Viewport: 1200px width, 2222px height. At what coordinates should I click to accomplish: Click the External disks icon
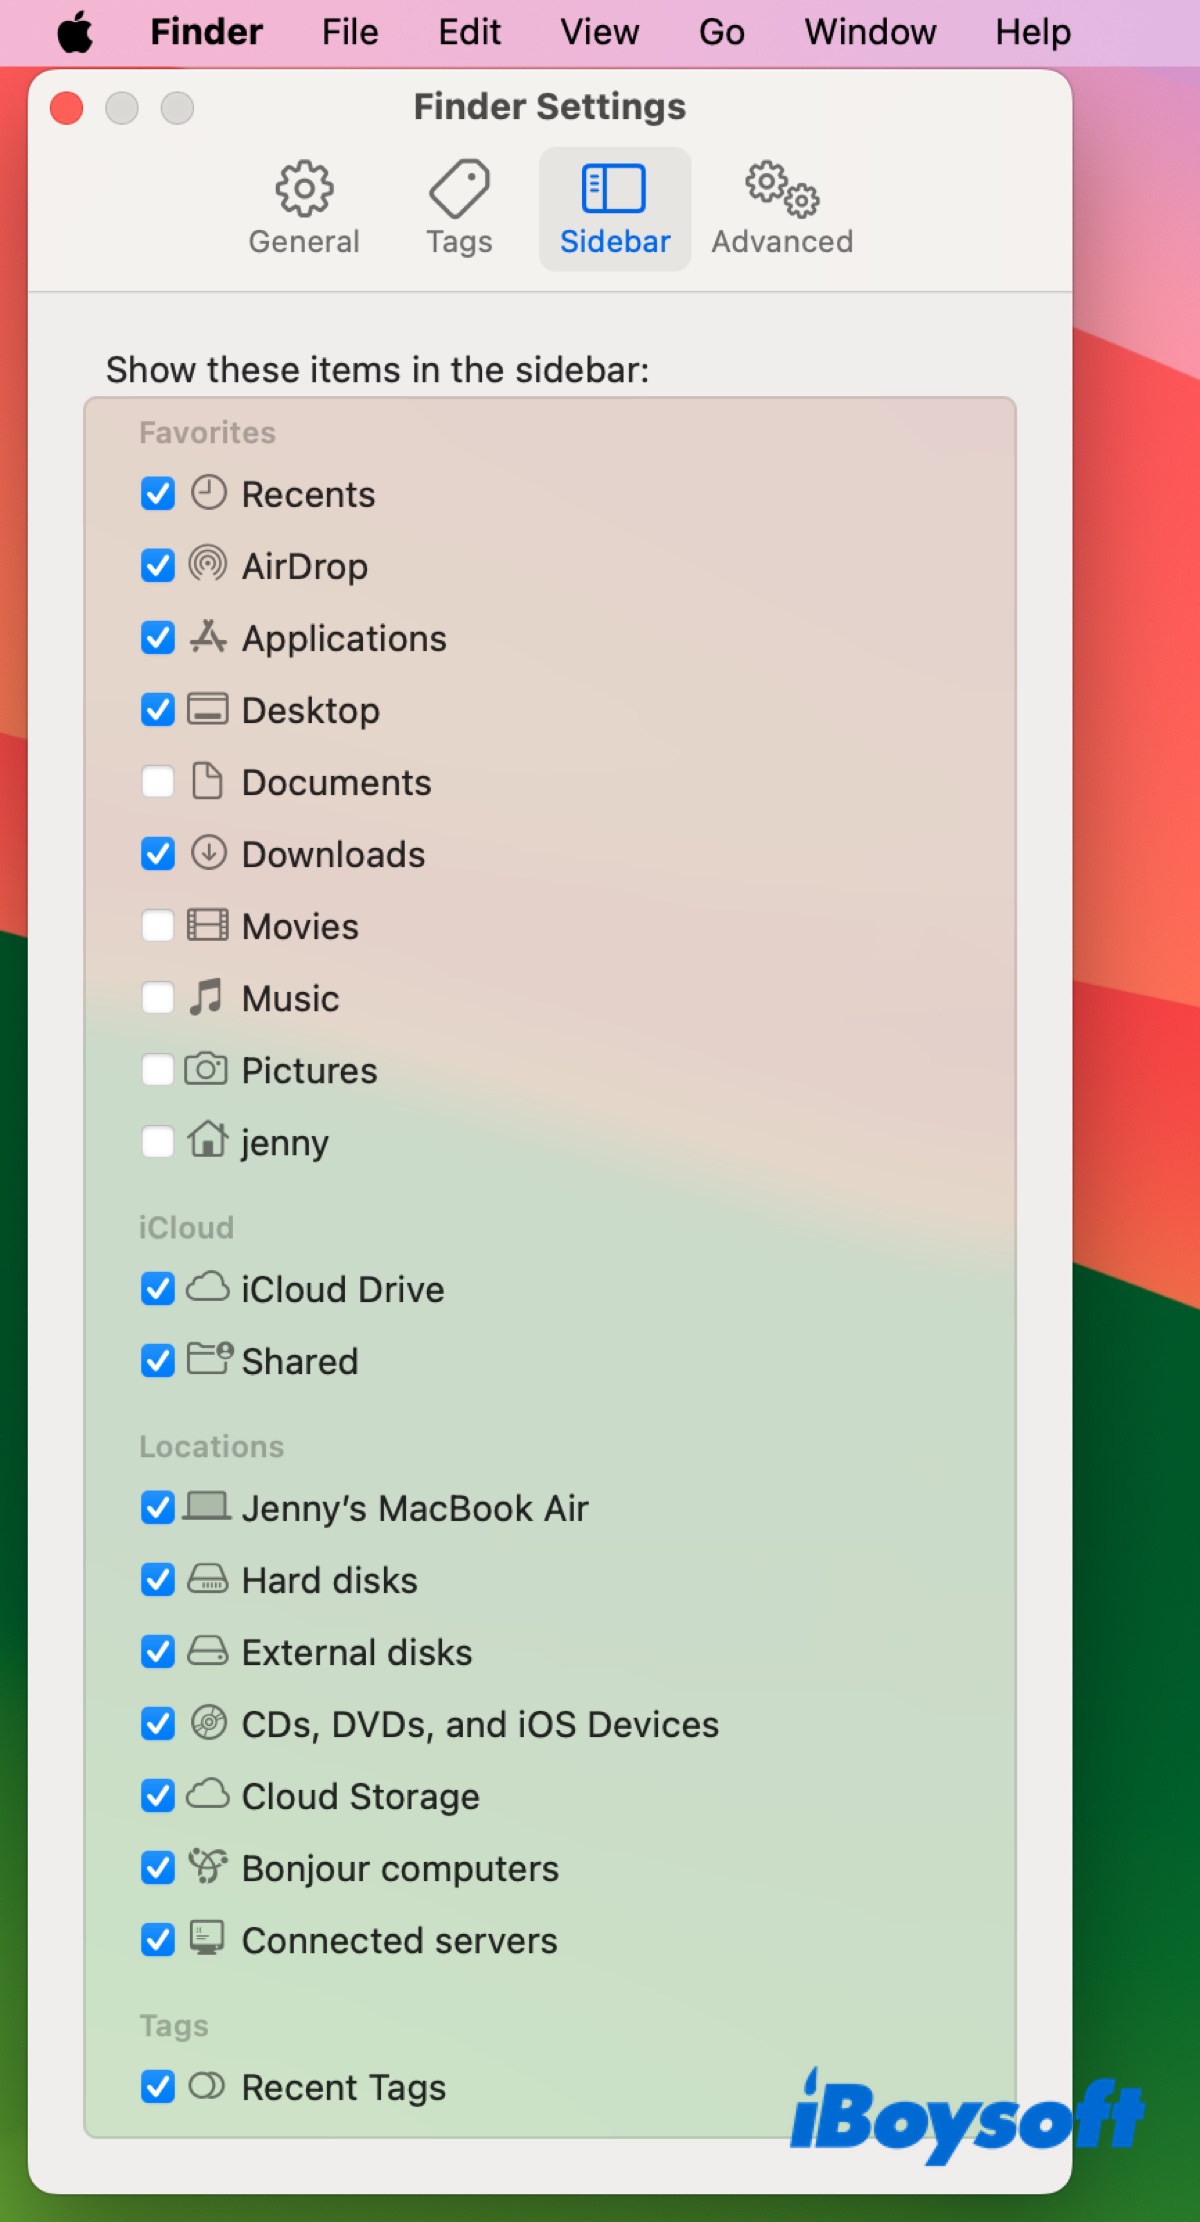(x=208, y=1651)
